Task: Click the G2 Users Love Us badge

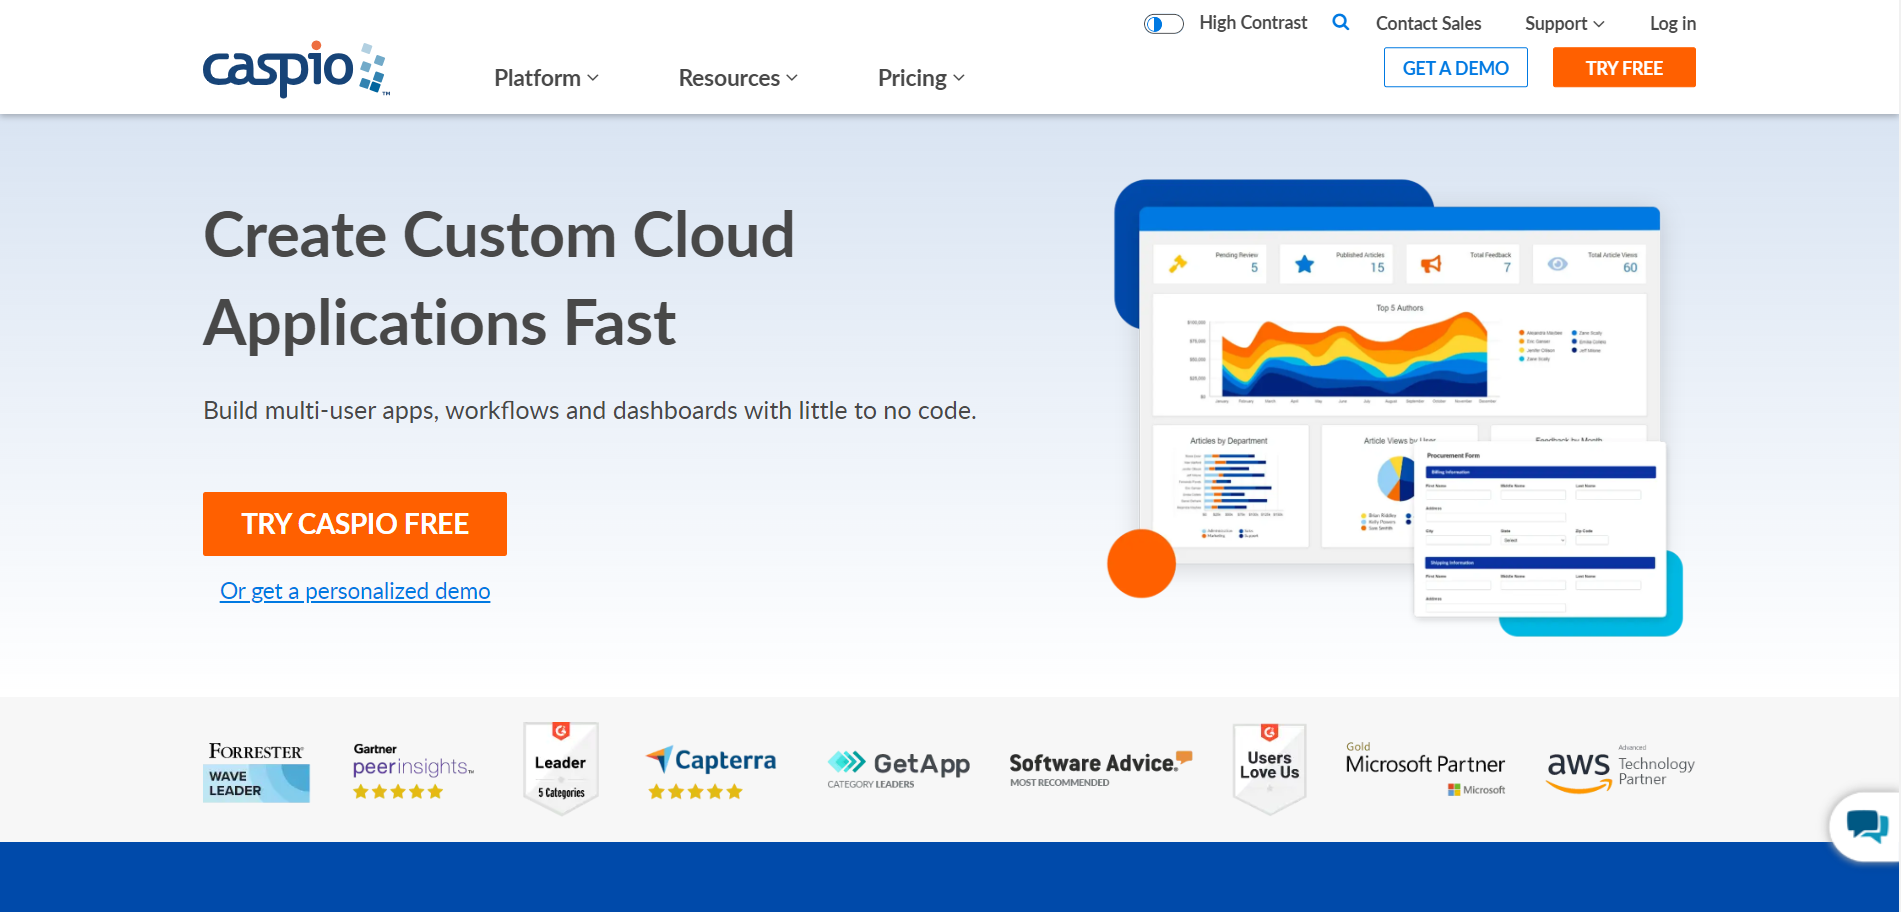Action: coord(1270,768)
